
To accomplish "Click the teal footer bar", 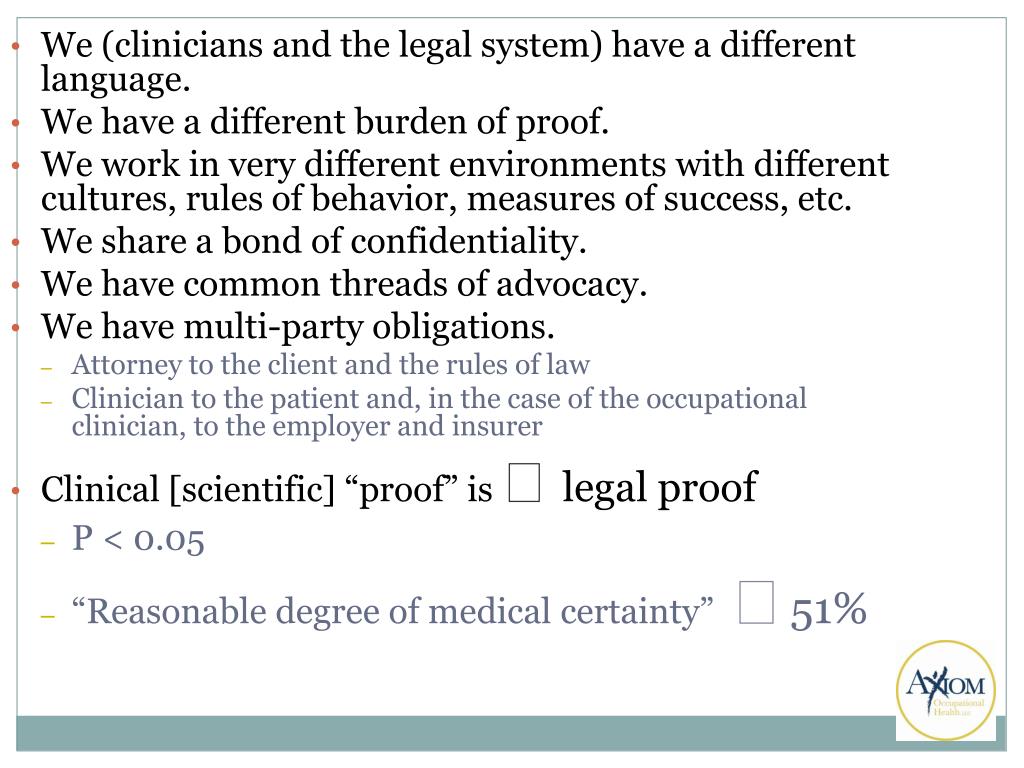I will coord(456,733).
